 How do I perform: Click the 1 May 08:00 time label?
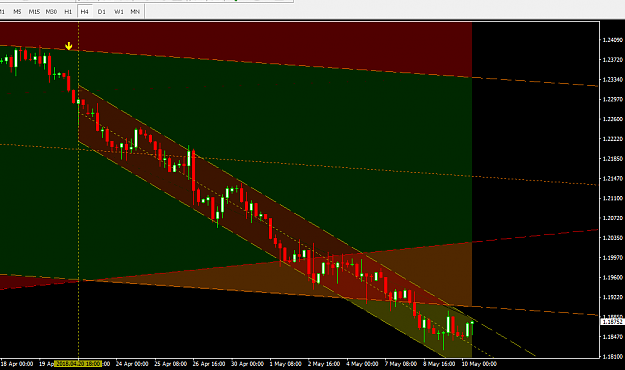pos(286,364)
